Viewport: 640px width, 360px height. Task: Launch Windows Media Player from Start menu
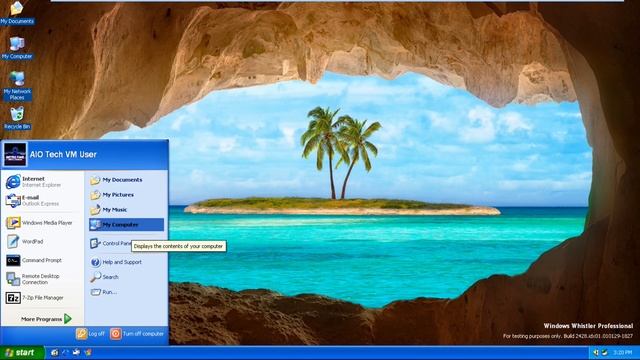(x=42, y=223)
